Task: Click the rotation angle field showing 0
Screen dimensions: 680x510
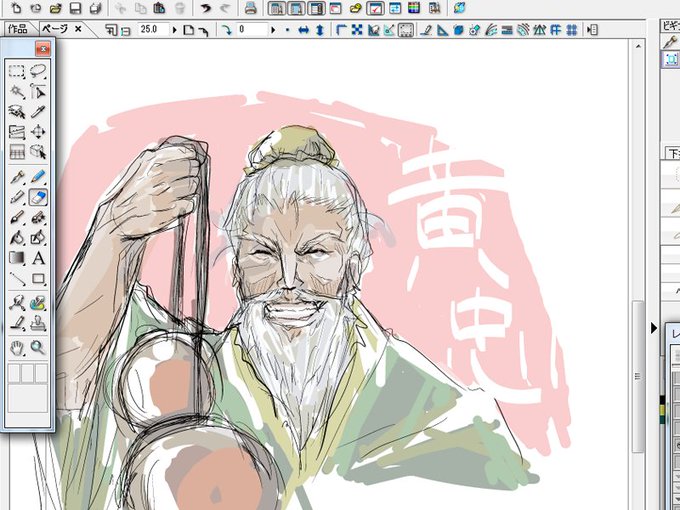Action: coord(253,29)
